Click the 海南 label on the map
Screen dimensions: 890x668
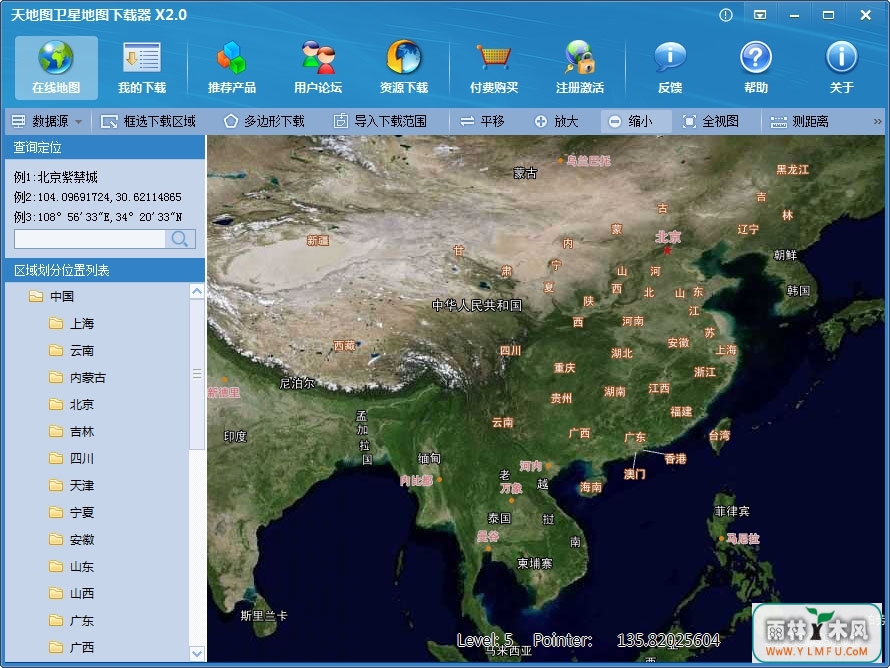(x=591, y=487)
